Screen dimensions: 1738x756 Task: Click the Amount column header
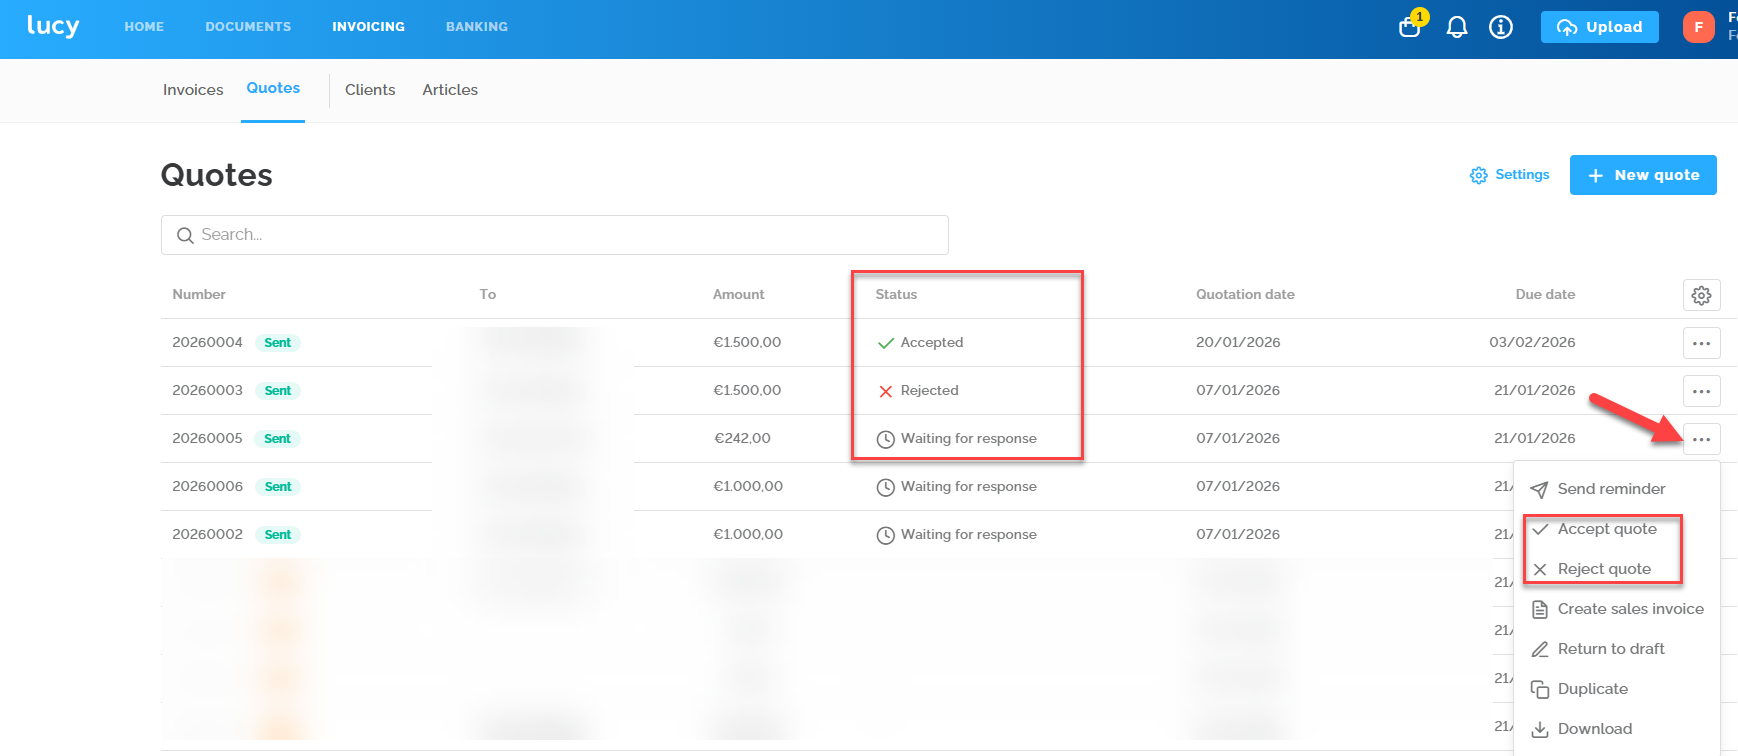tap(739, 295)
